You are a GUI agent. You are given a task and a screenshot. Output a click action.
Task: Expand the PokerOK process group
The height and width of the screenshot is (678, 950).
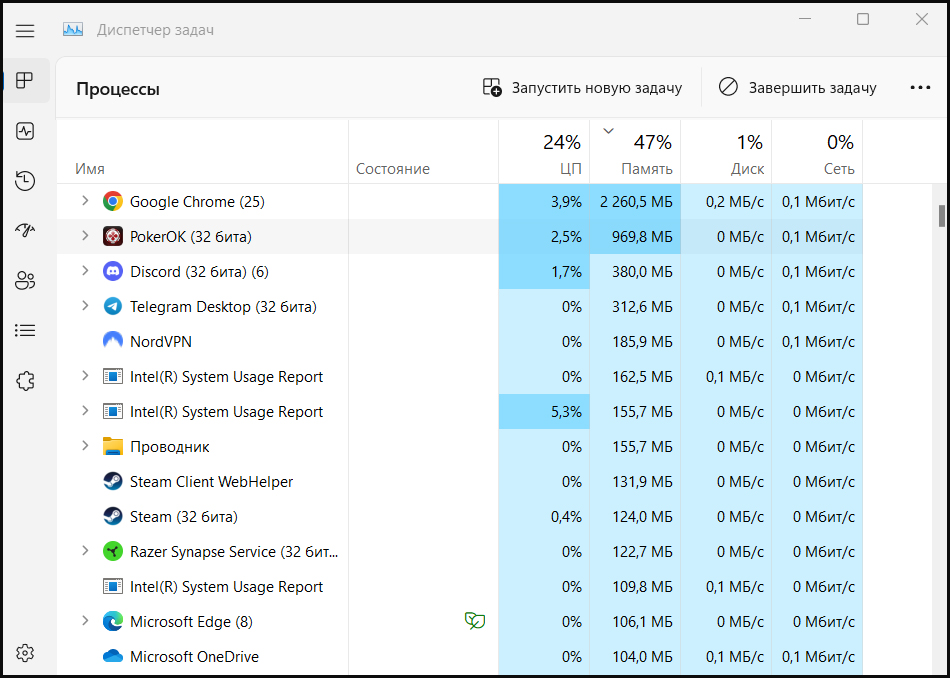click(85, 236)
